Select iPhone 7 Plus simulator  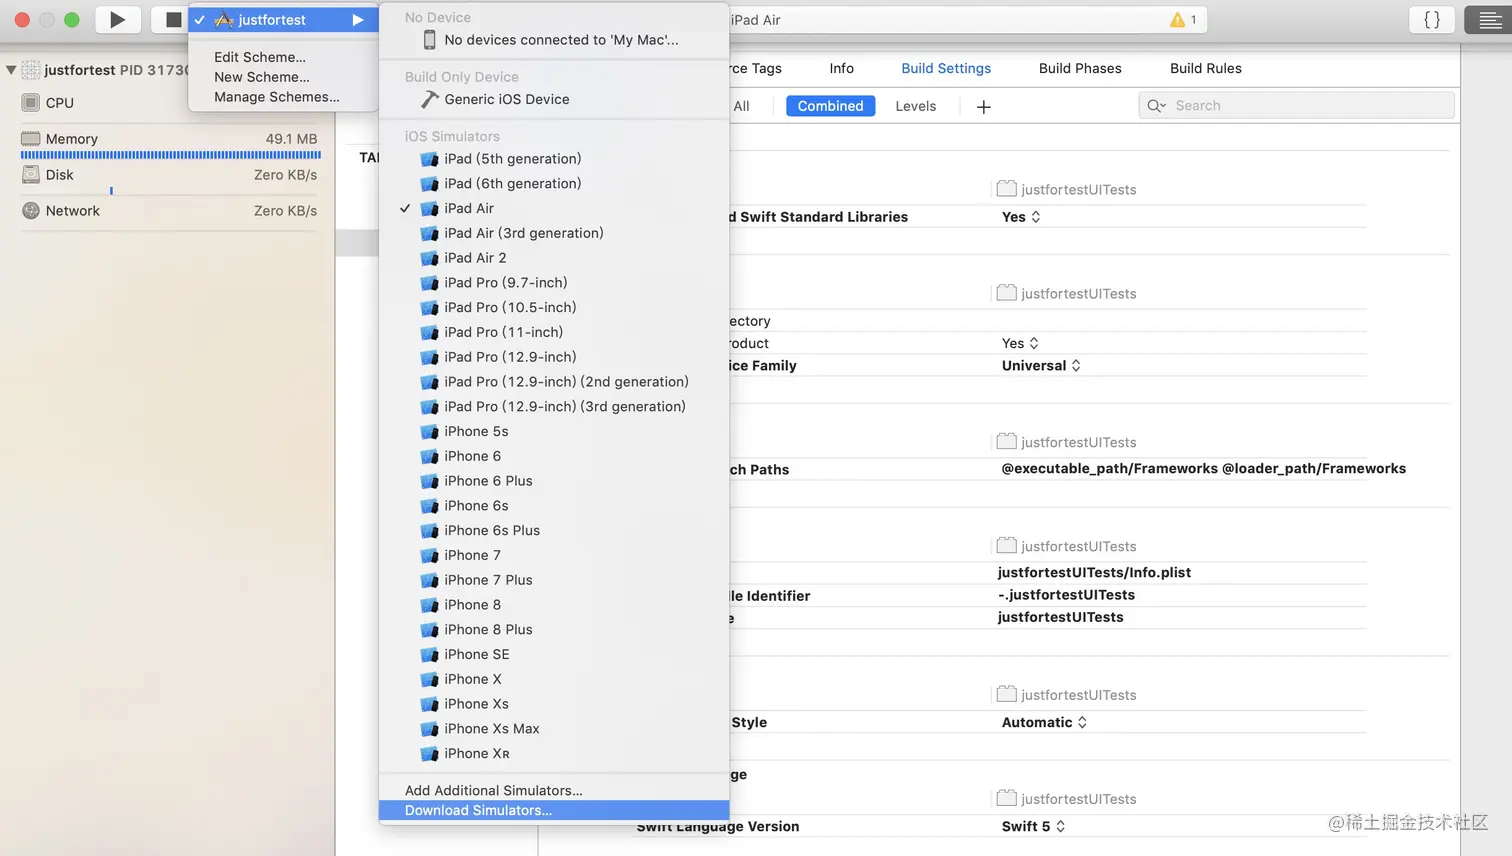554,580
